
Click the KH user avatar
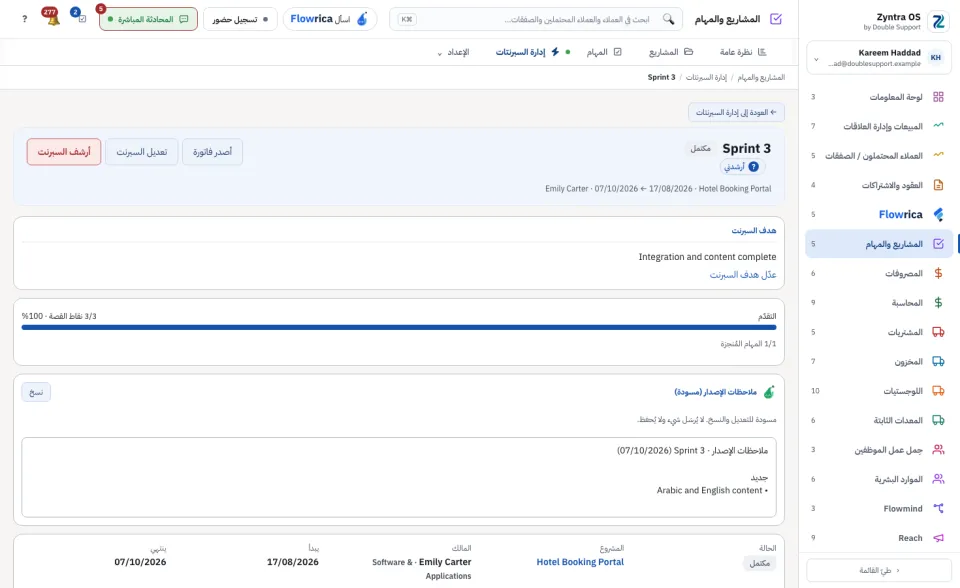936,58
